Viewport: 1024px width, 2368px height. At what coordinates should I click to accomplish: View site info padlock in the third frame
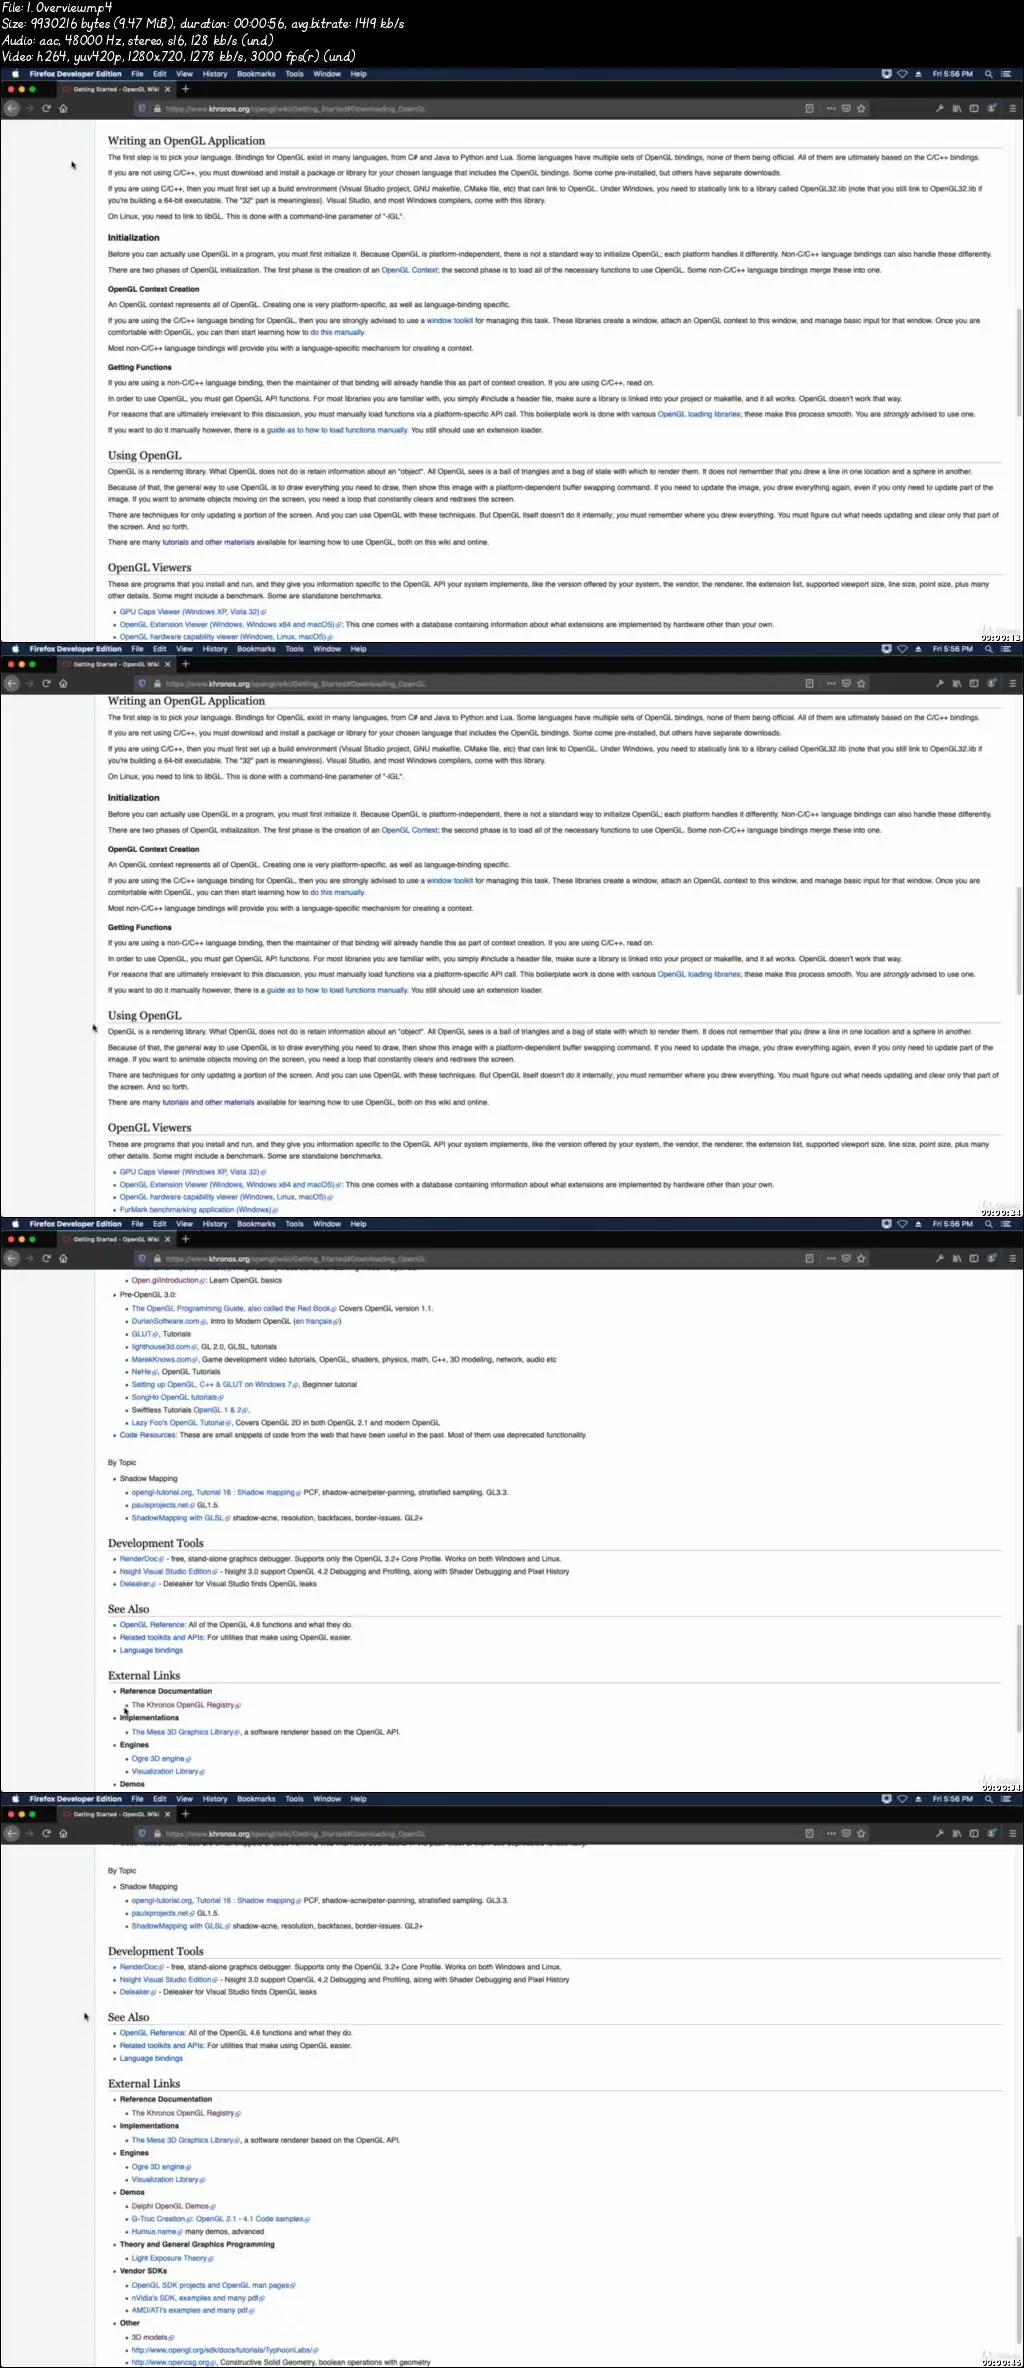point(156,1258)
